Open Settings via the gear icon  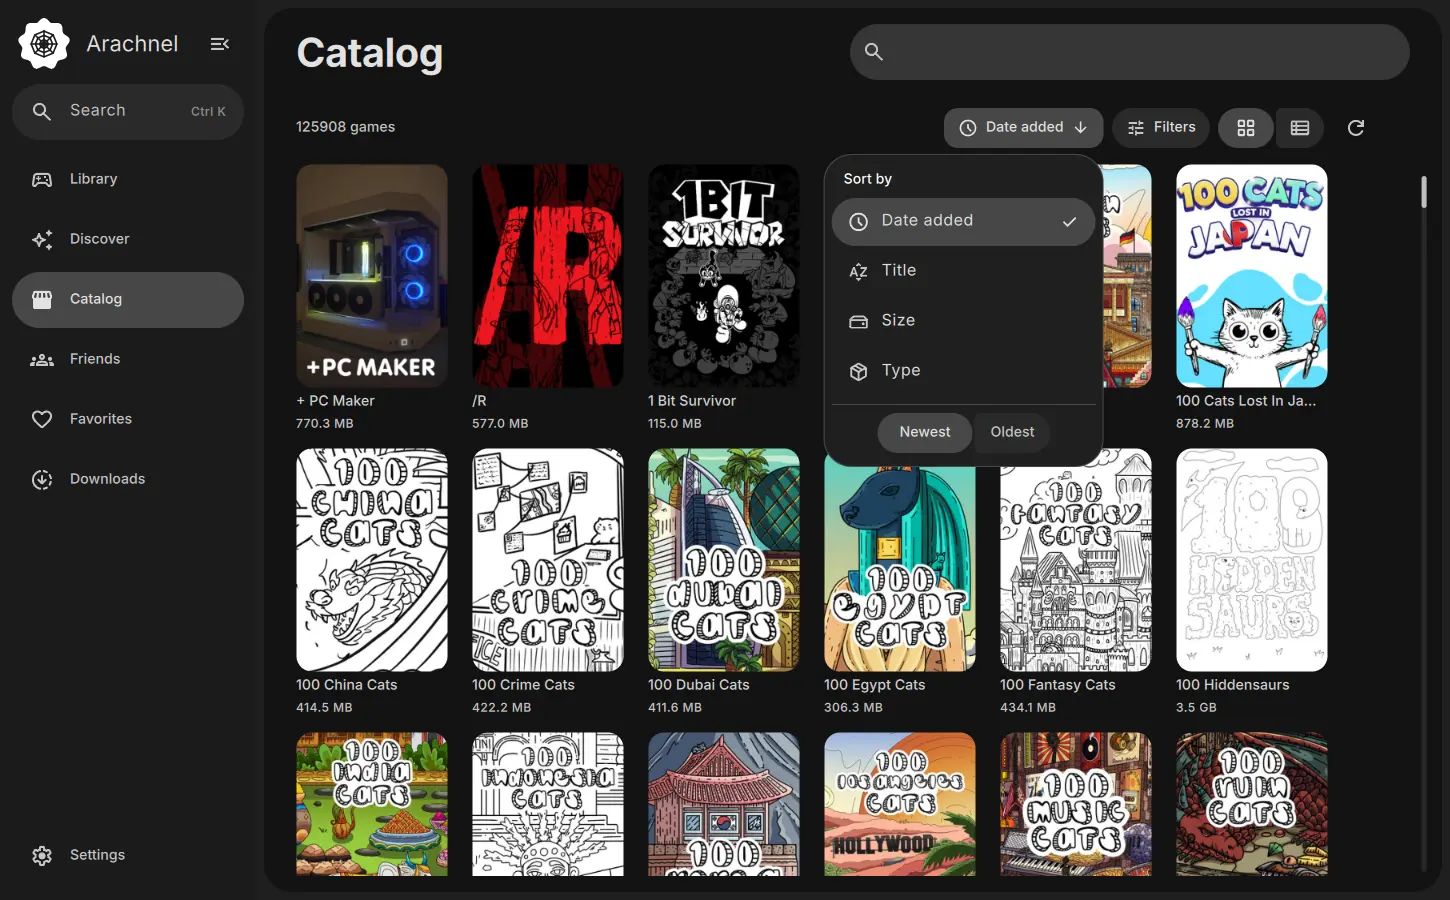pyautogui.click(x=42, y=855)
